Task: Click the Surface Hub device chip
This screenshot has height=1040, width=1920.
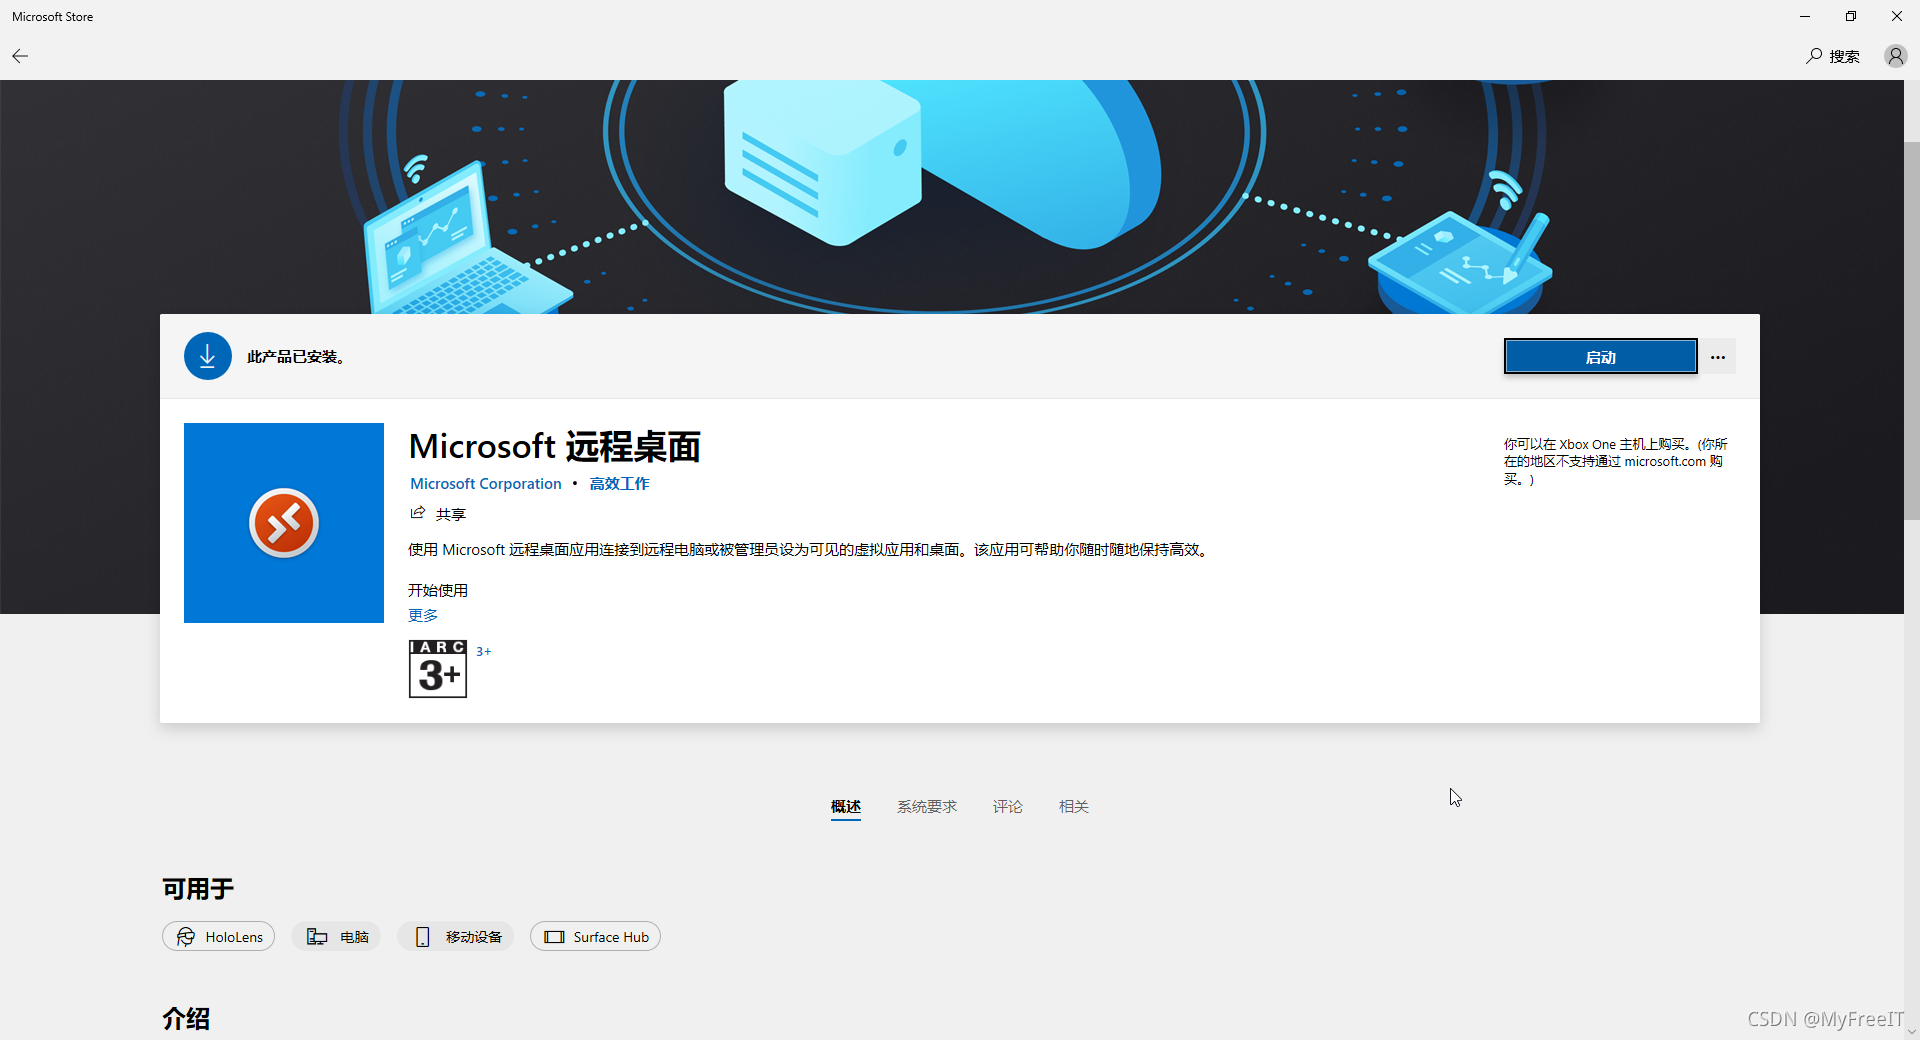Action: coord(595,937)
